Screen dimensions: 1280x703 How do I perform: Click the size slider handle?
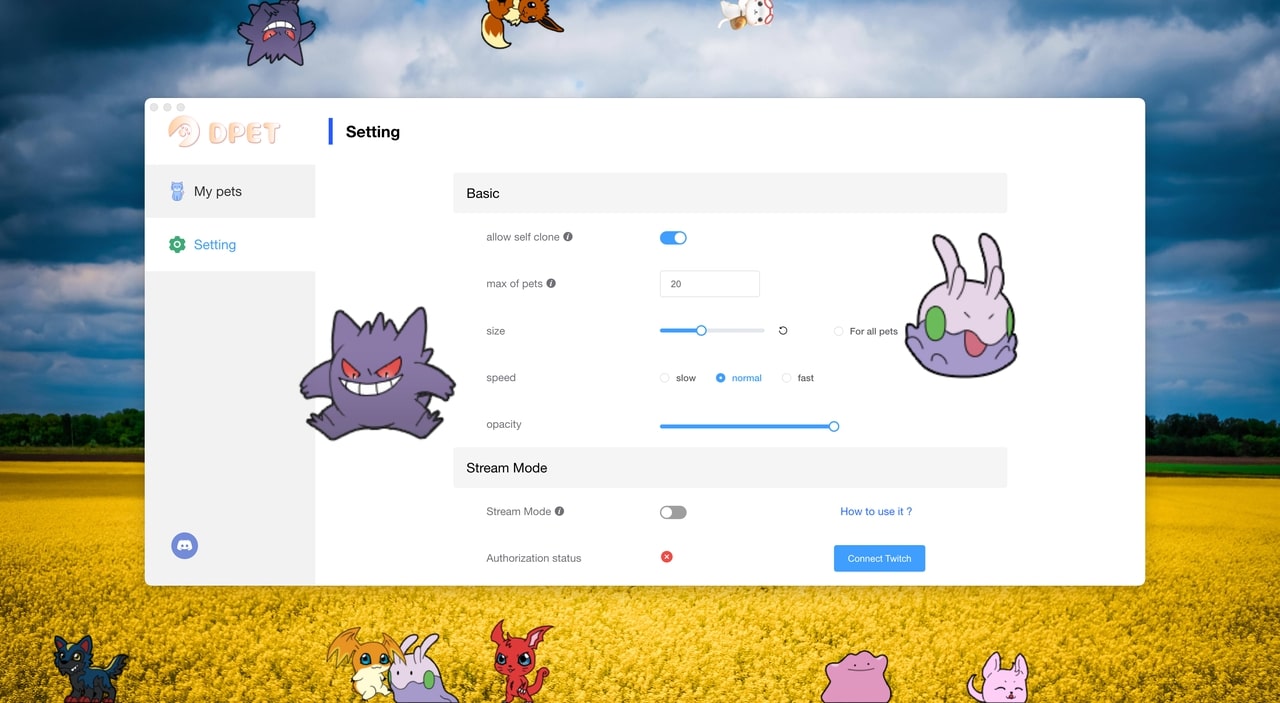click(x=701, y=330)
